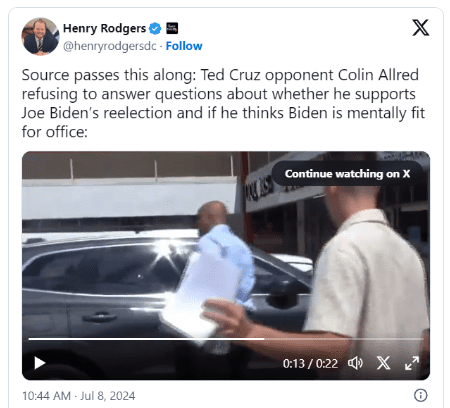Click the blue verified checkmark badge
The height and width of the screenshot is (408, 450).
pyautogui.click(x=155, y=28)
